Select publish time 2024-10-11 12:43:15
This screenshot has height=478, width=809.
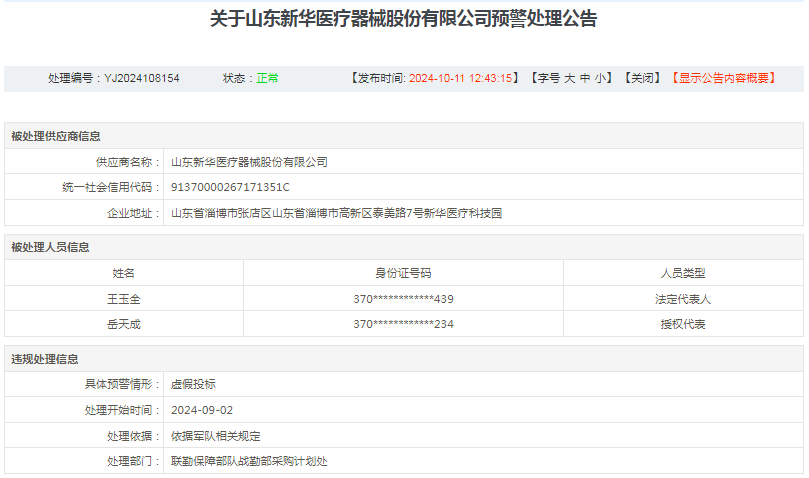pos(460,78)
